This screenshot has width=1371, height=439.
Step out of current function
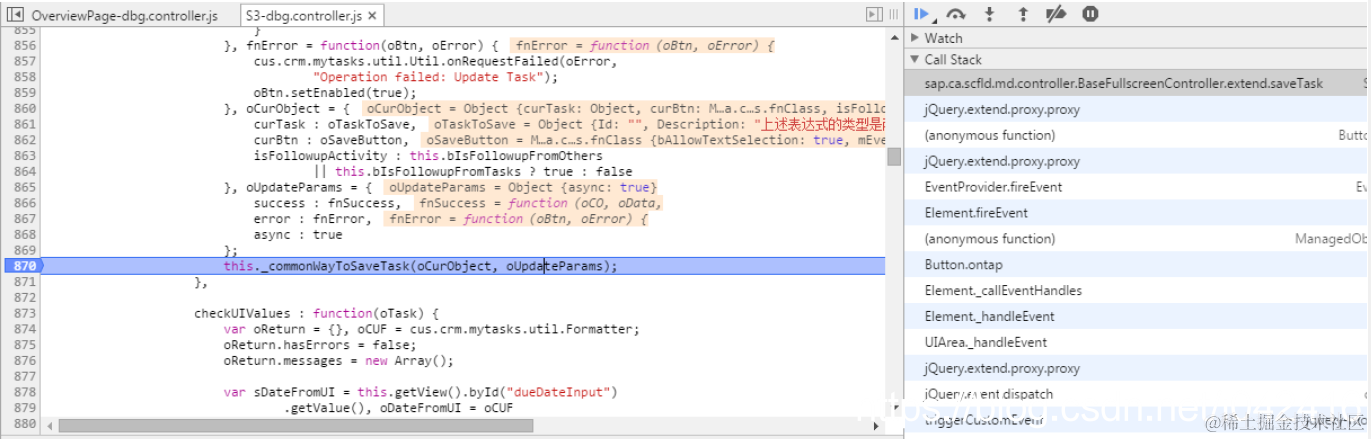tap(1023, 14)
